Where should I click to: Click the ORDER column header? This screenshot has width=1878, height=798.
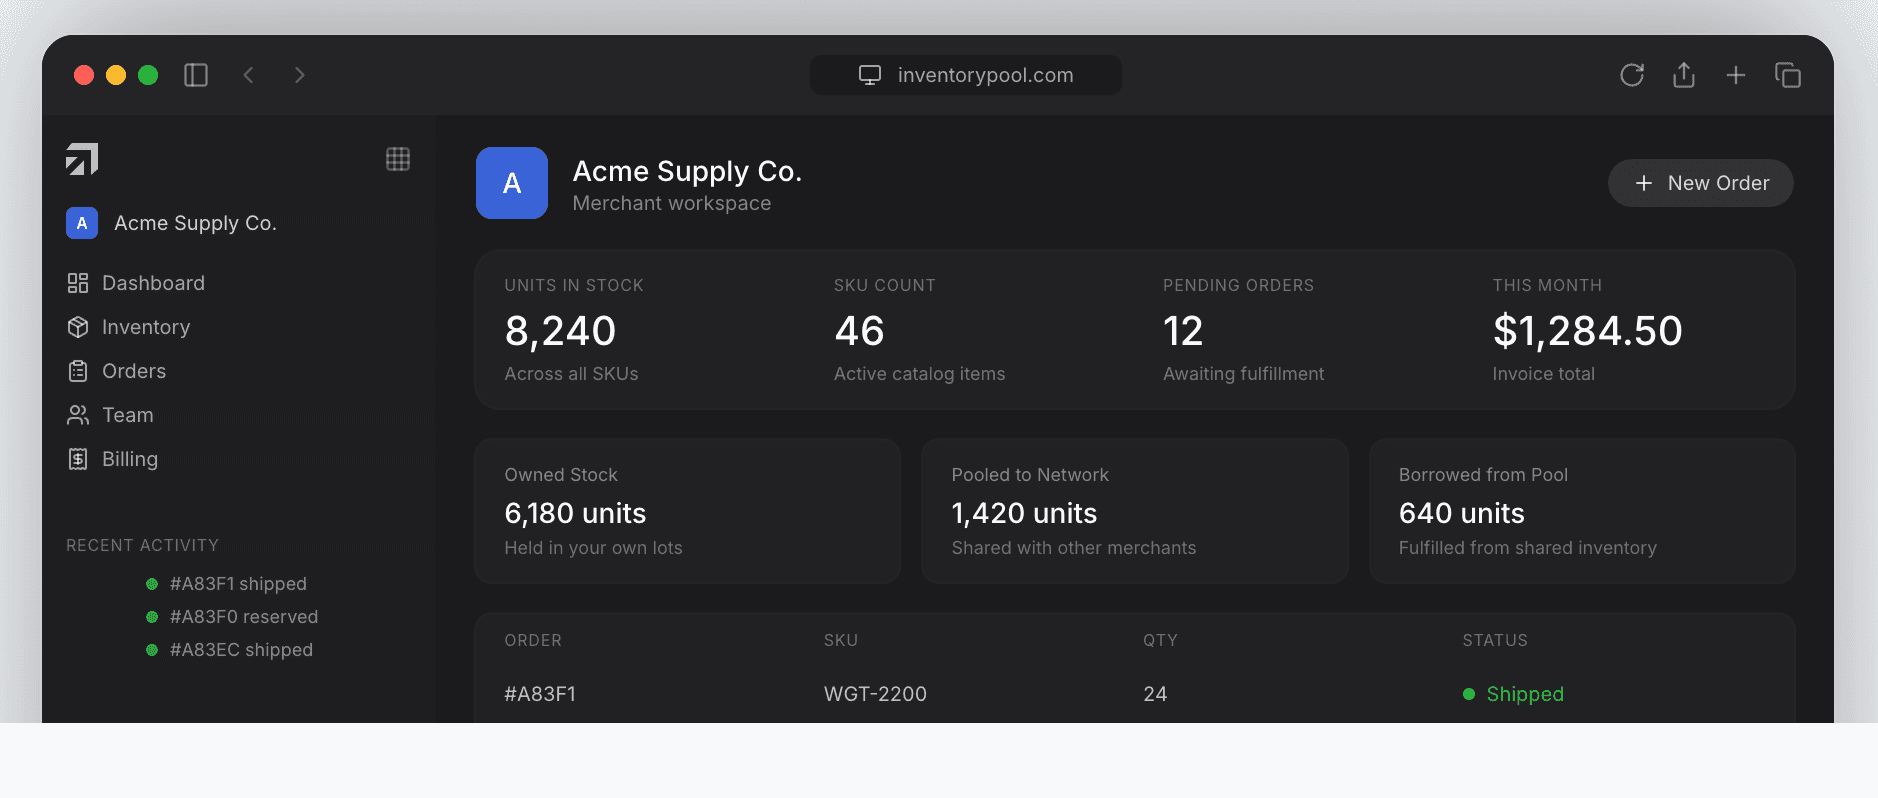533,640
